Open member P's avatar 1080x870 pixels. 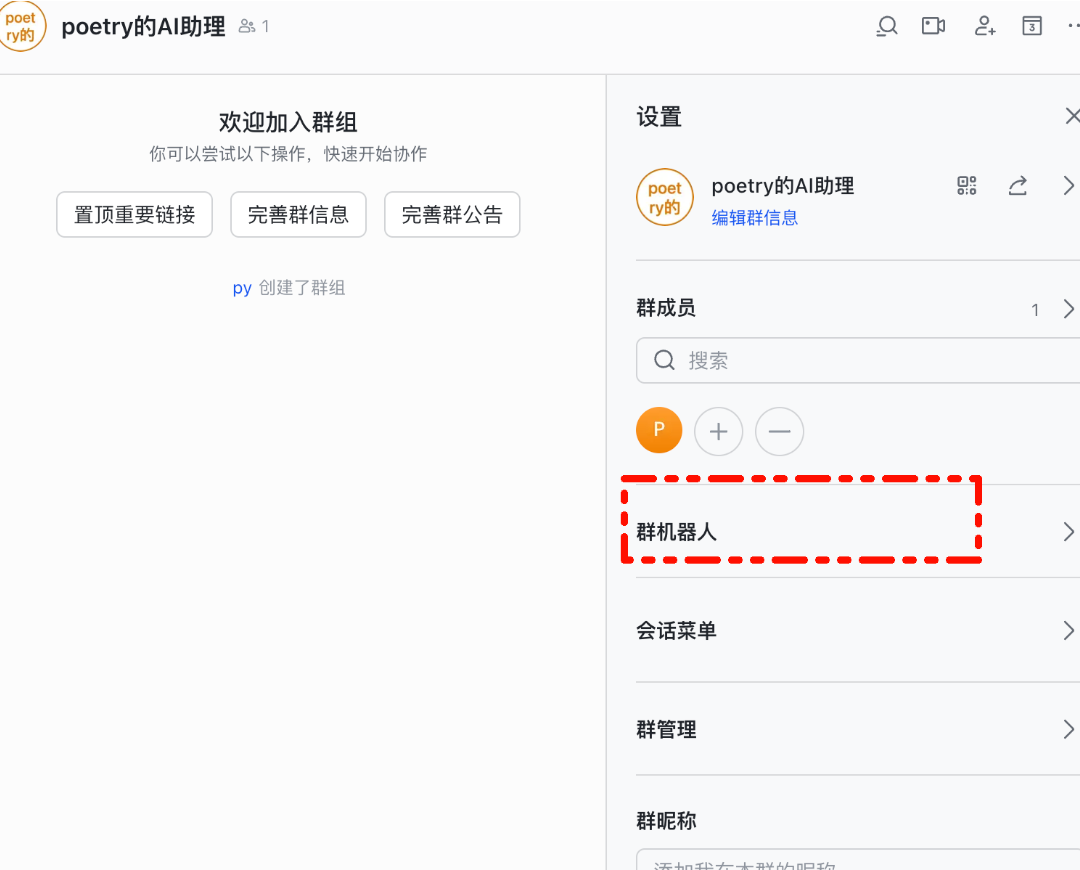tap(659, 431)
